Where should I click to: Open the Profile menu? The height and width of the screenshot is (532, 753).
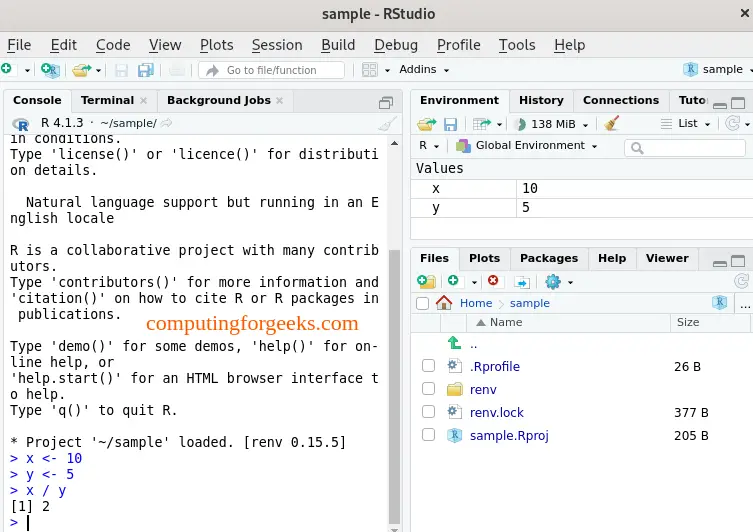(x=459, y=45)
